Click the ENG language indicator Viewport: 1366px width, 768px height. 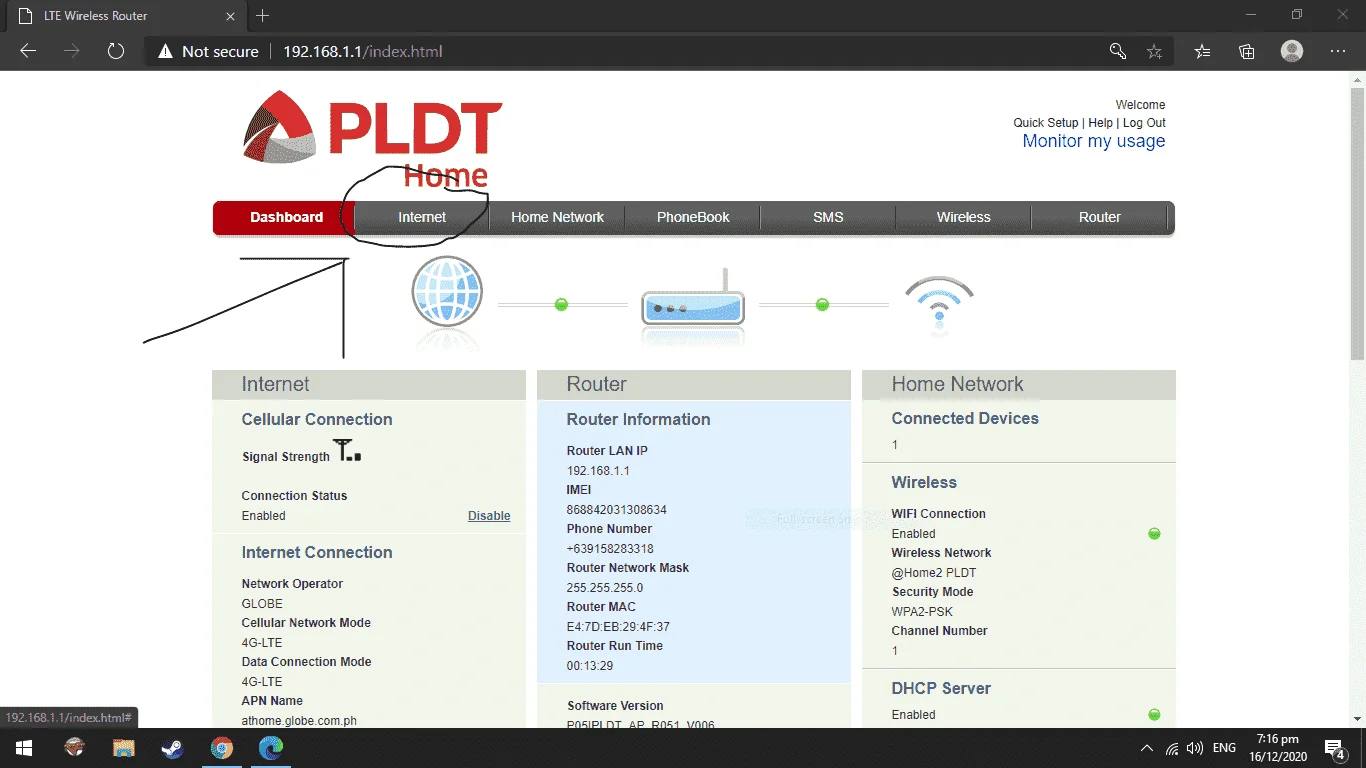point(1224,748)
